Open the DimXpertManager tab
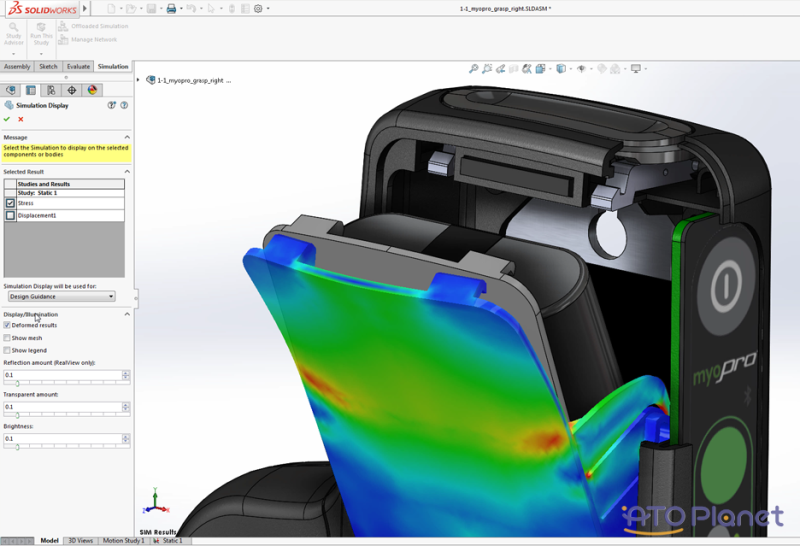The image size is (800, 546). (71, 90)
